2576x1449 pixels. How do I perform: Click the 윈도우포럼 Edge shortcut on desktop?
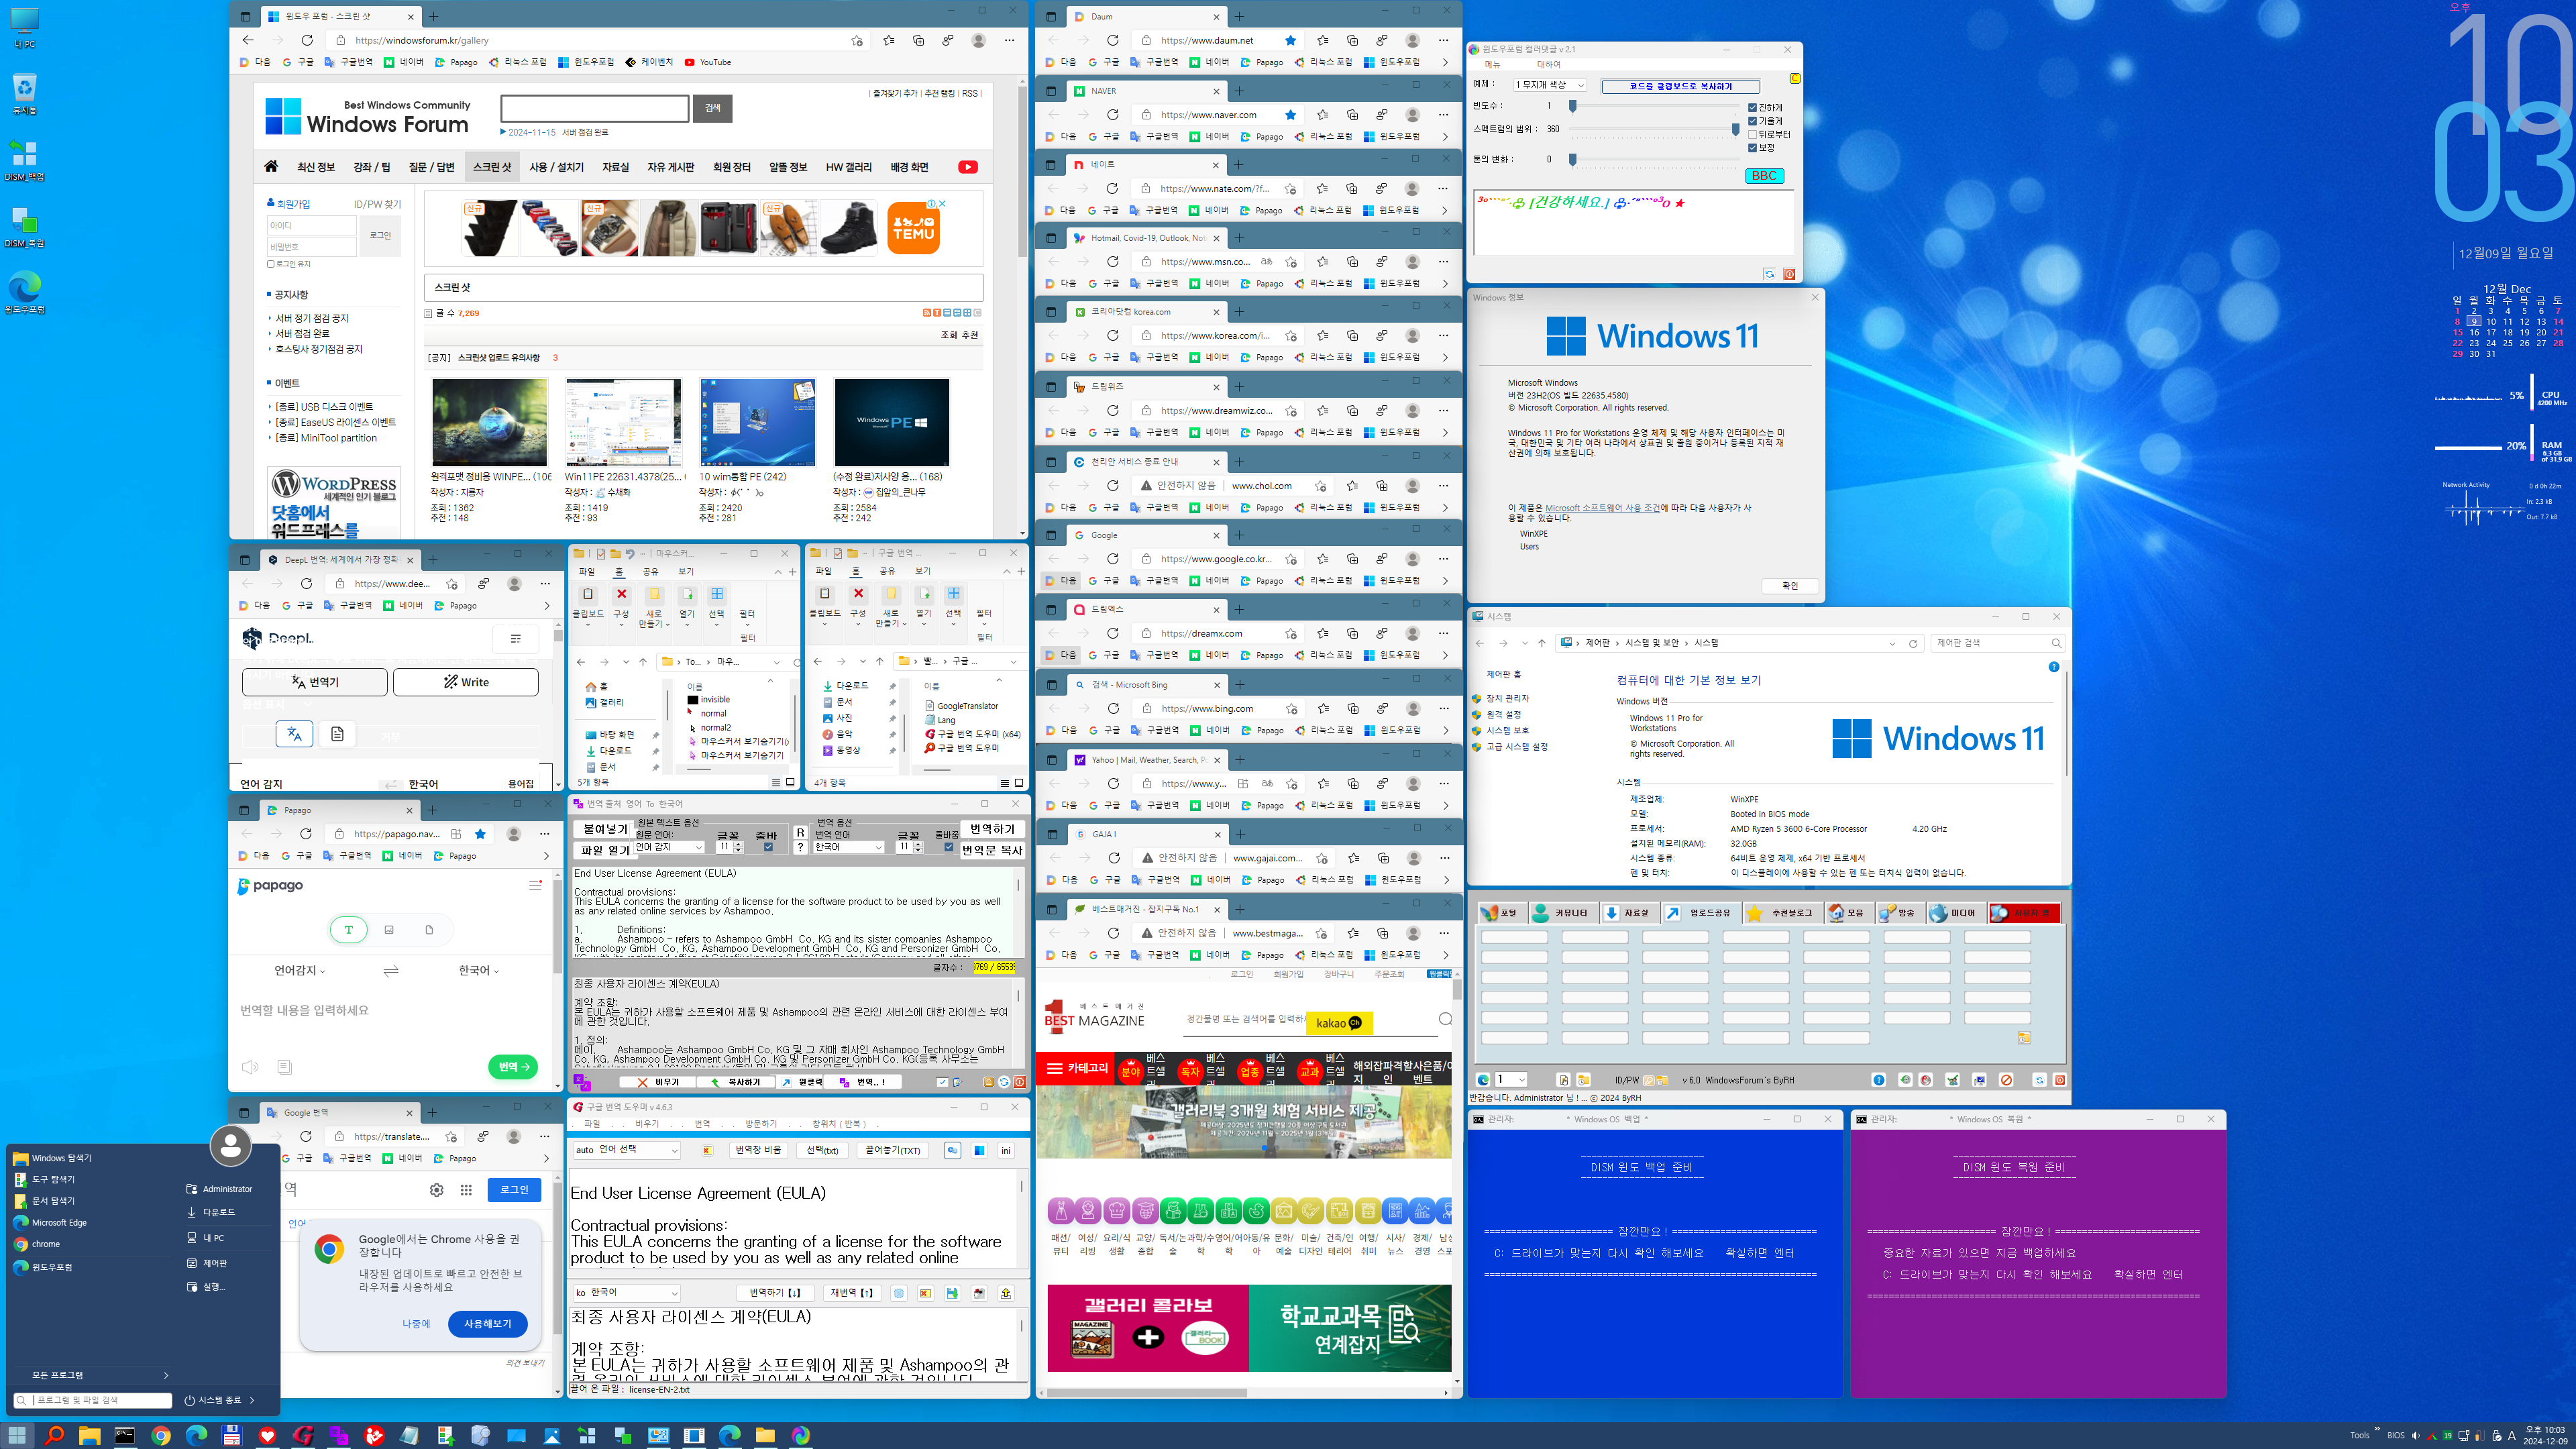pos(25,292)
